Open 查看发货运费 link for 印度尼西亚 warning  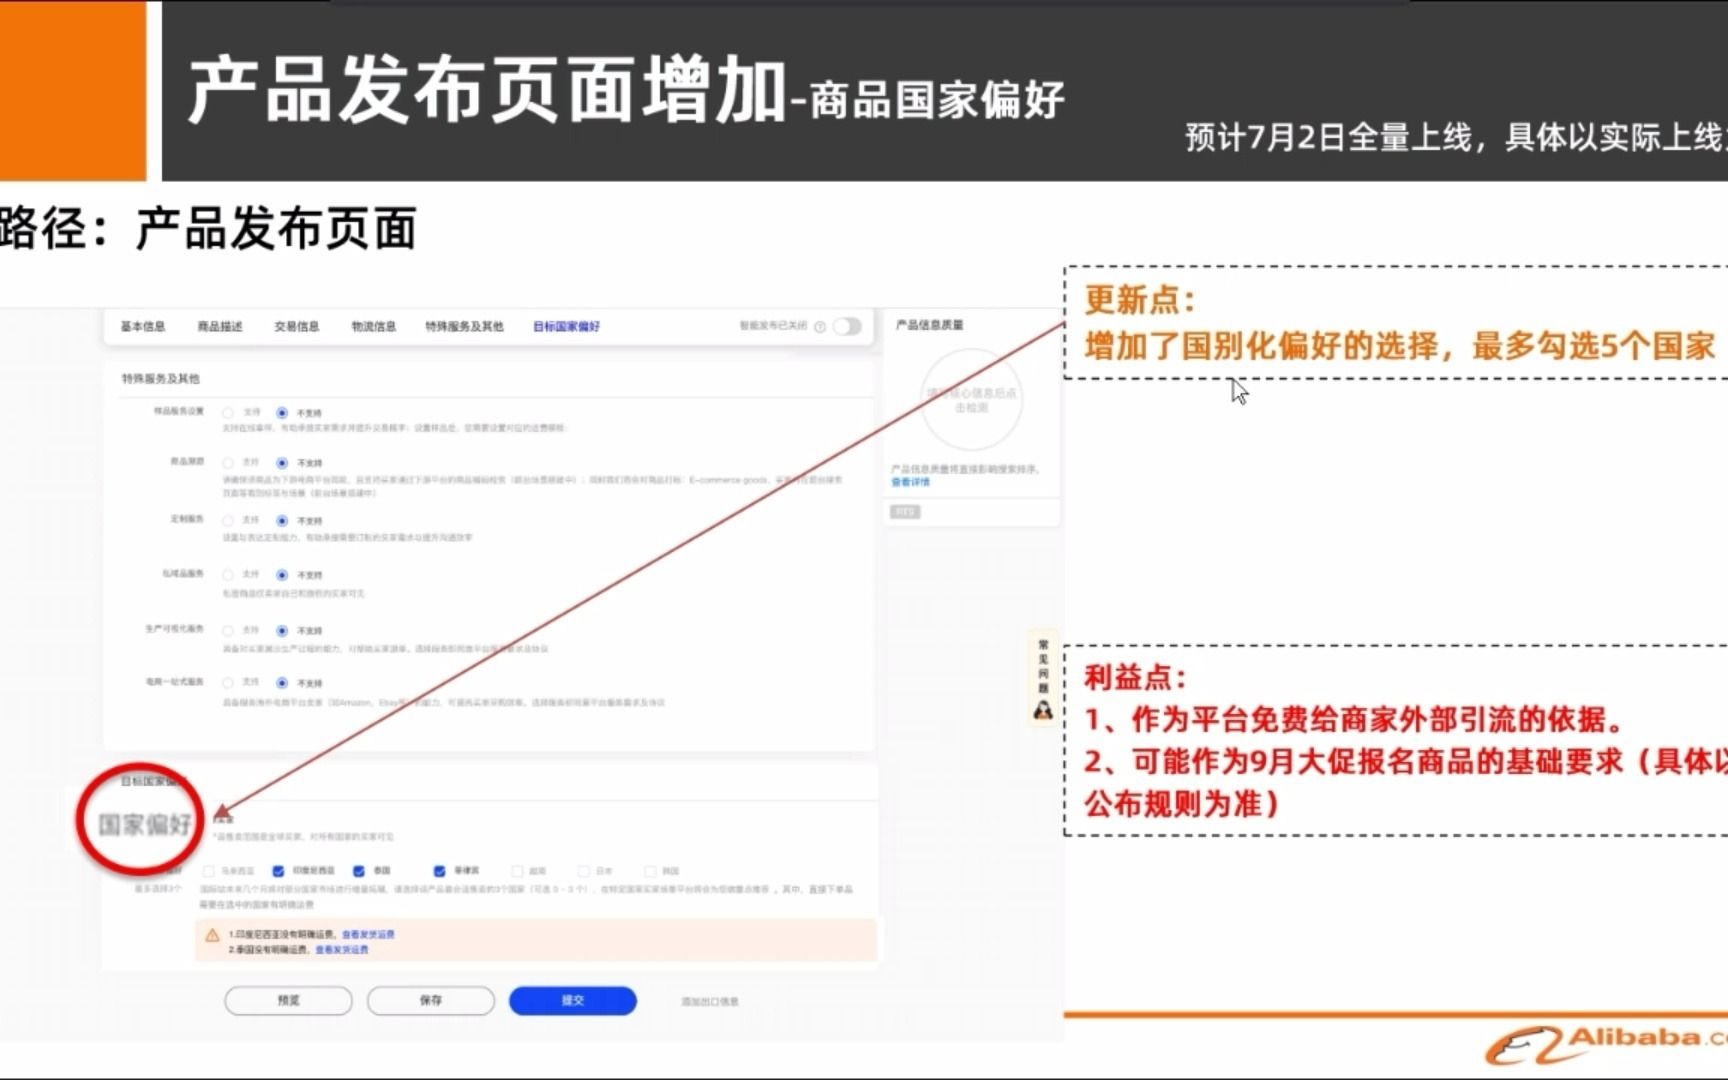tap(368, 934)
